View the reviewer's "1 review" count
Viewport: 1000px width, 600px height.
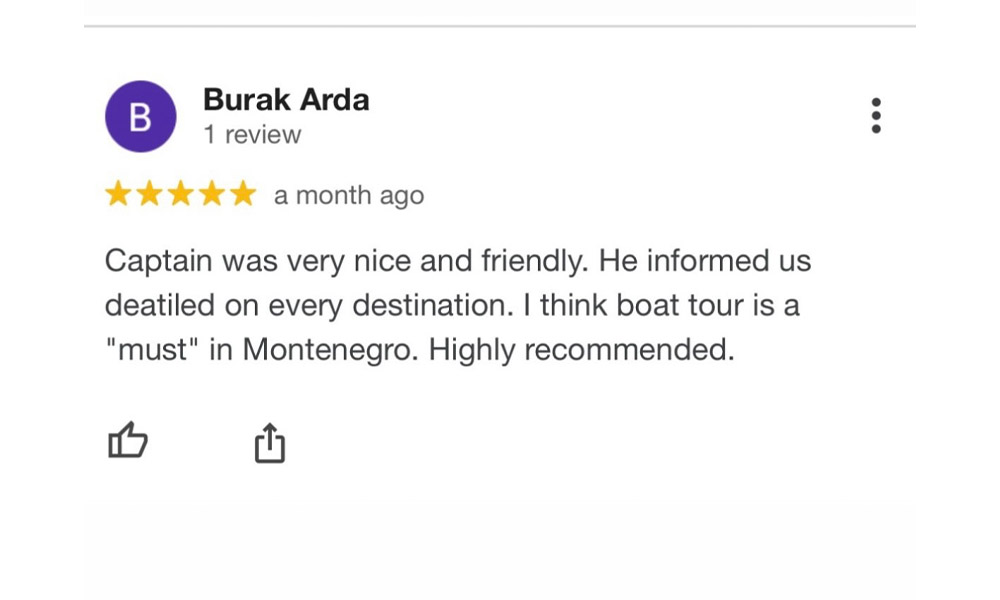click(252, 135)
